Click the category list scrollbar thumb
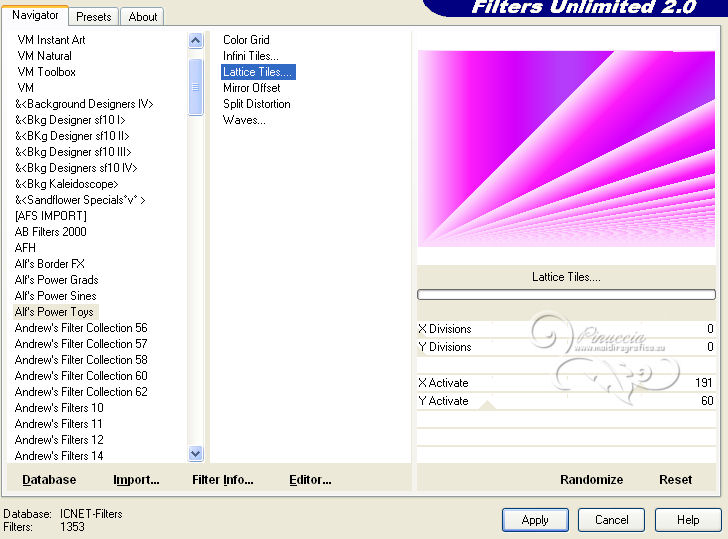The width and height of the screenshot is (728, 539). [x=195, y=87]
